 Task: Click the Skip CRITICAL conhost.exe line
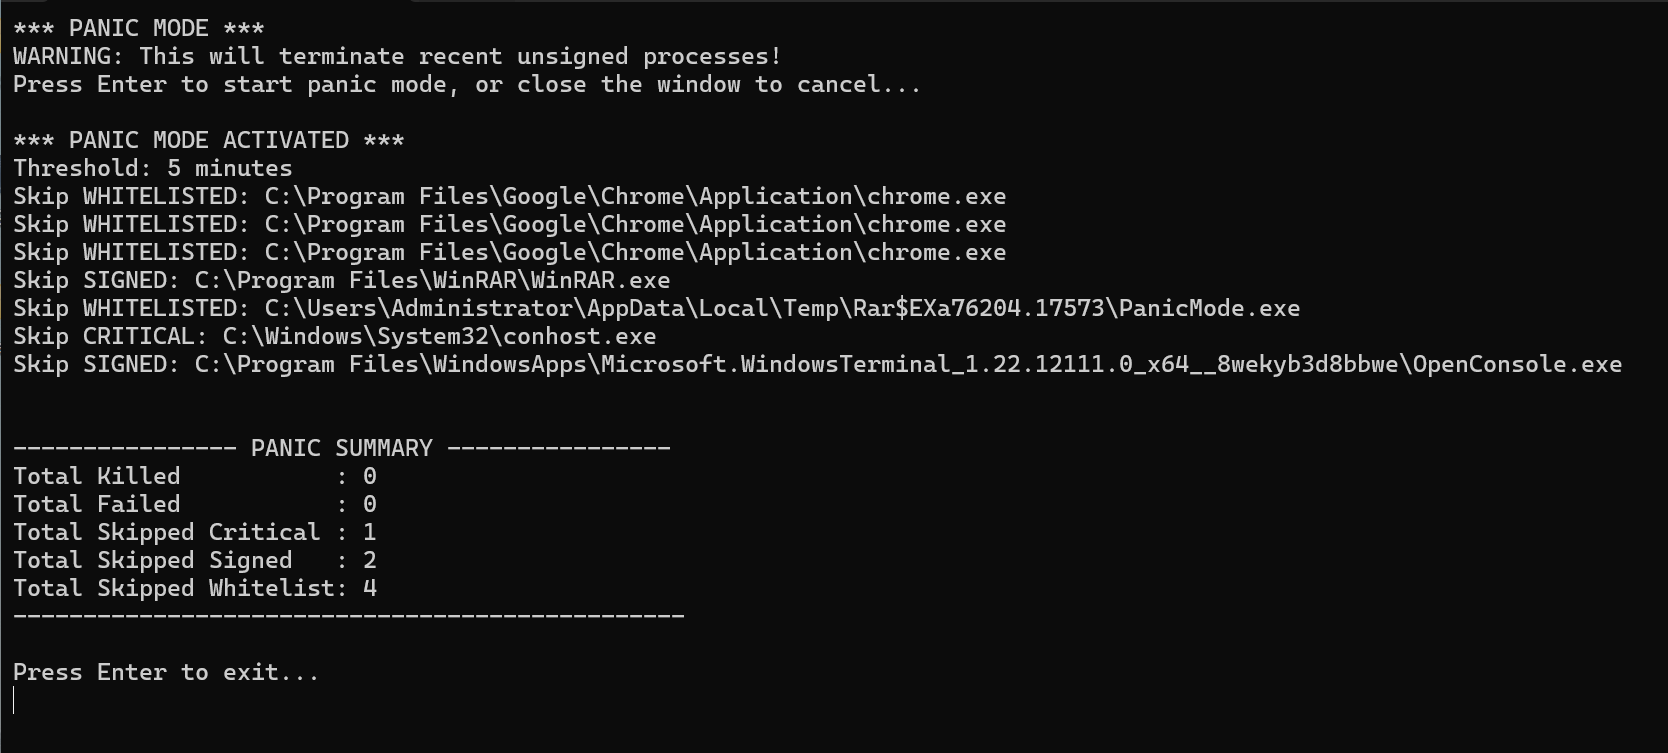click(334, 336)
